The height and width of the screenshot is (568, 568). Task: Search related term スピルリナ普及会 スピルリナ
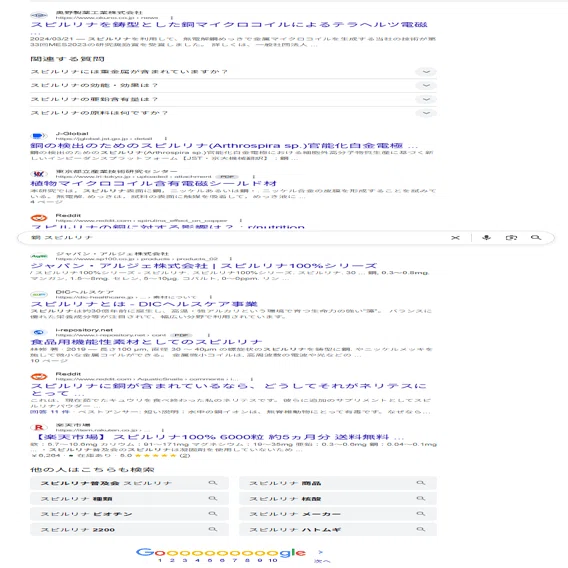click(x=129, y=483)
